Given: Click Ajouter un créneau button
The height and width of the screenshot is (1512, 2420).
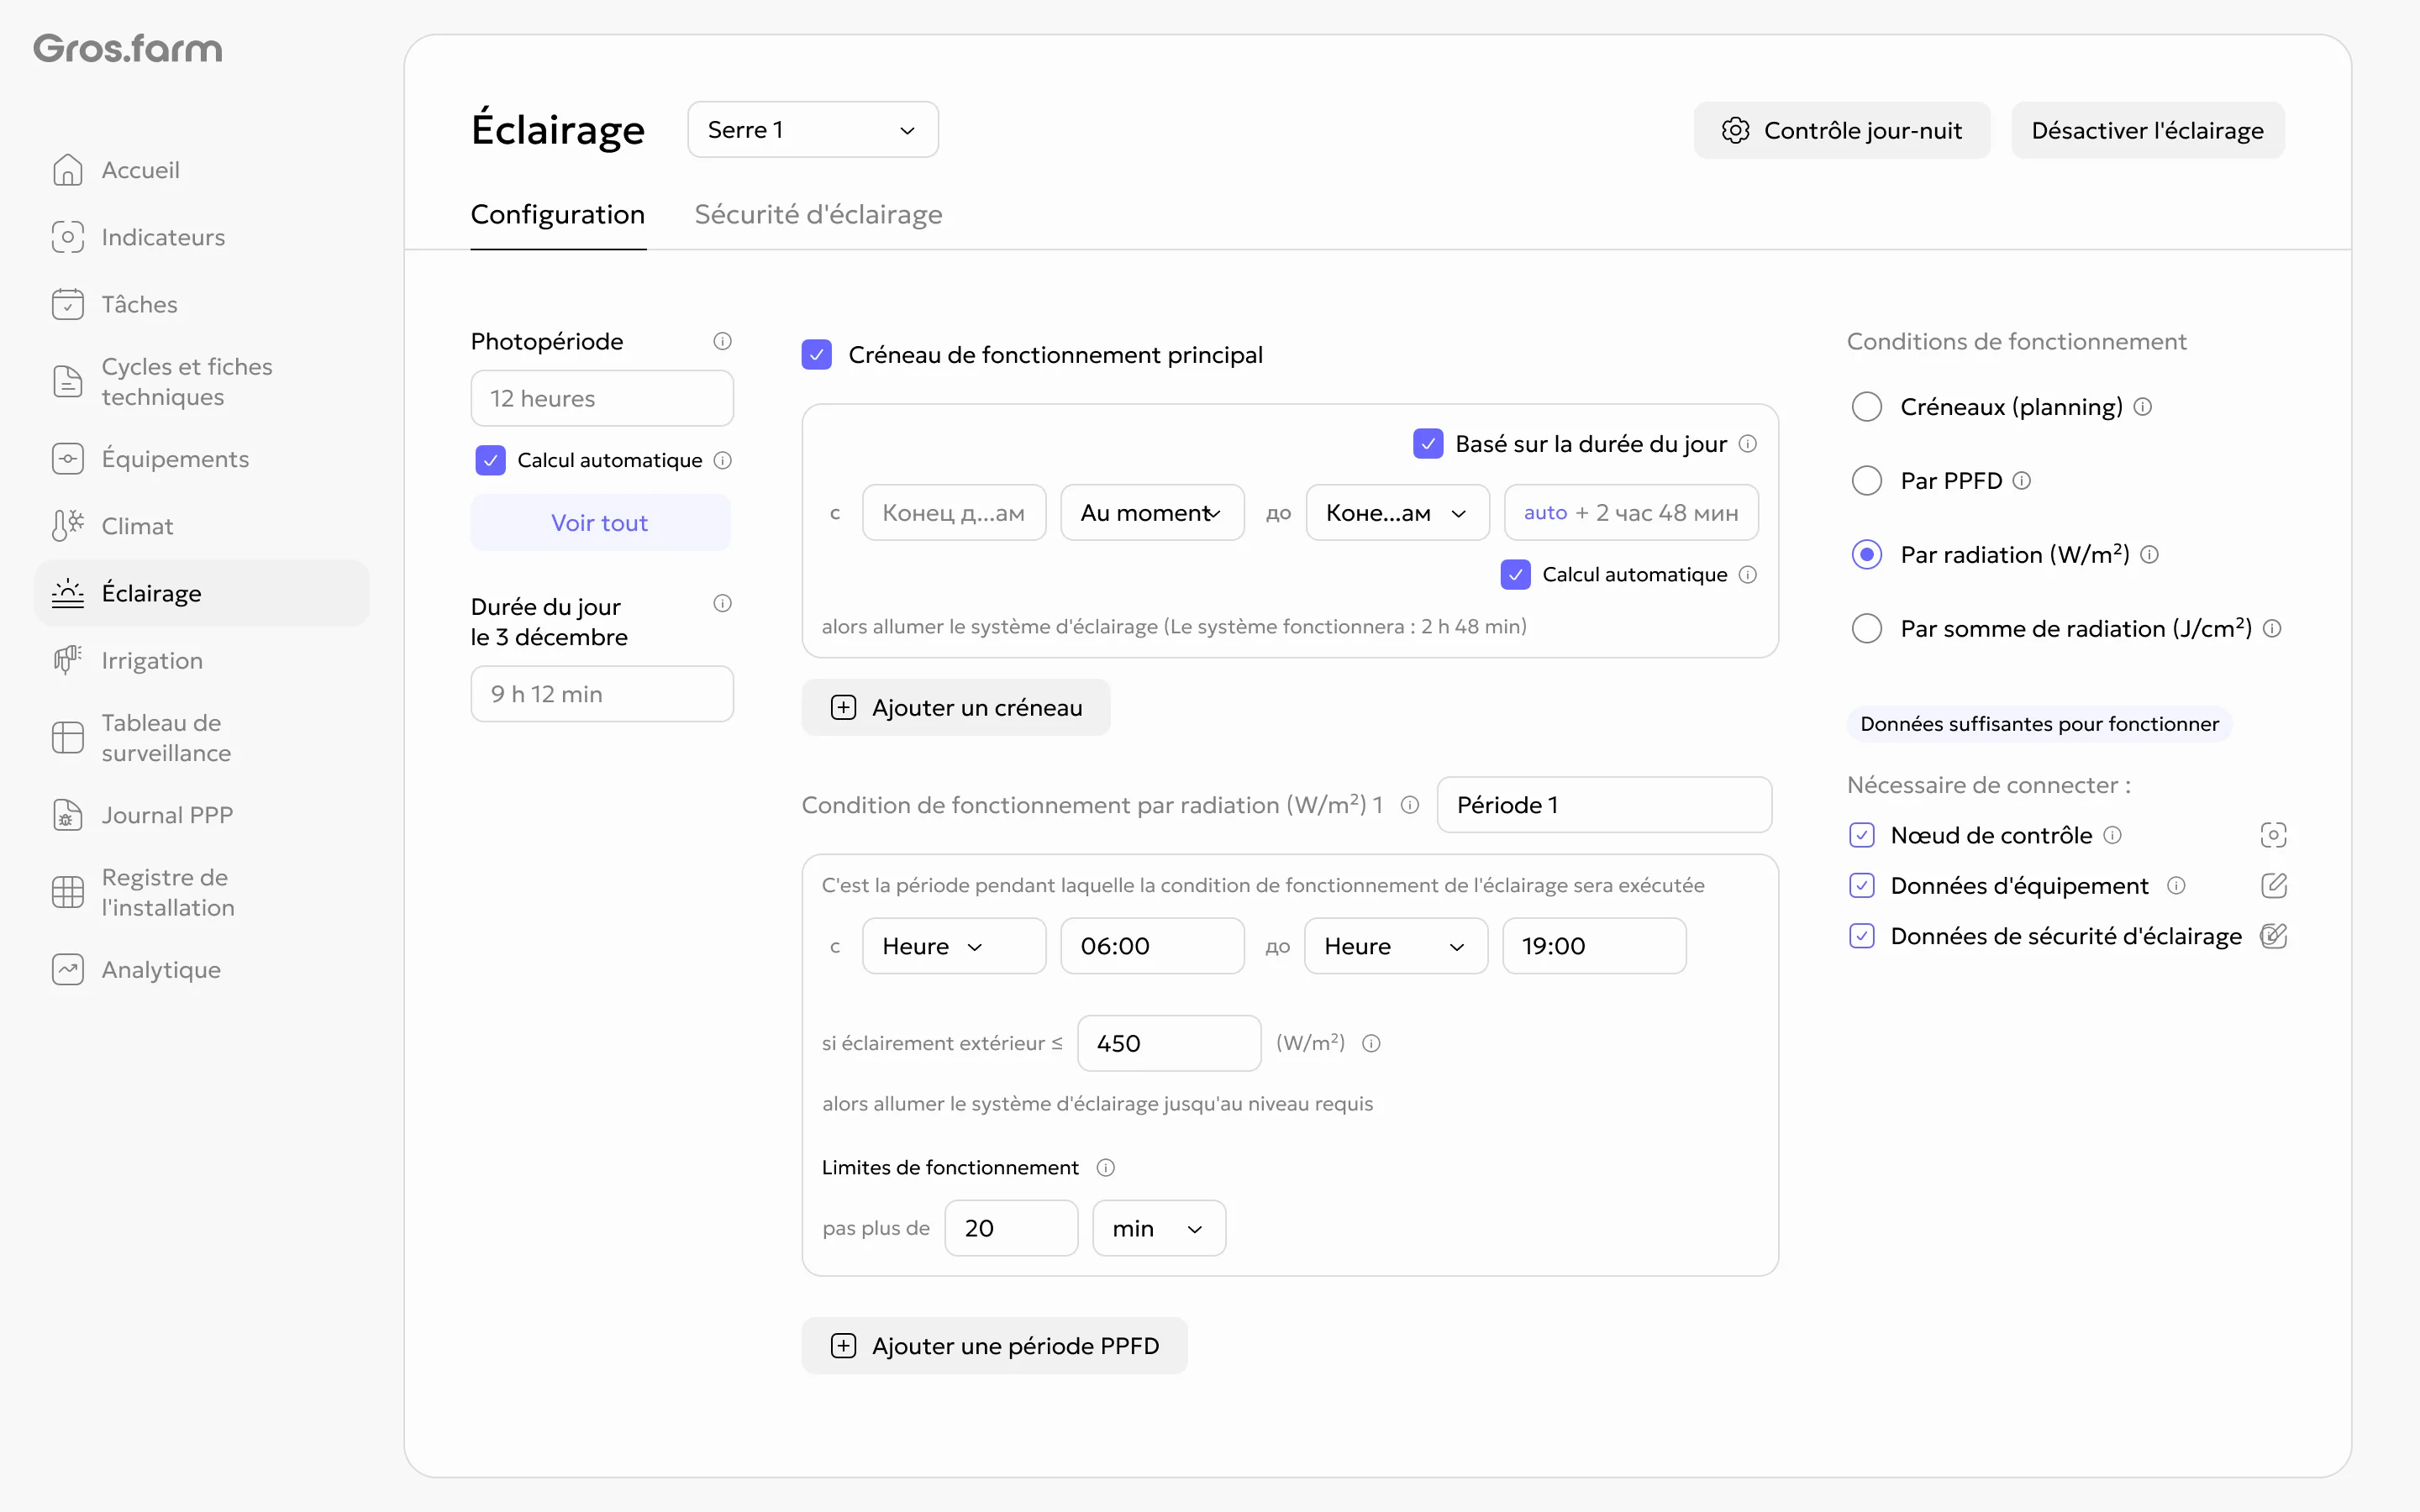Looking at the screenshot, I should pyautogui.click(x=955, y=708).
